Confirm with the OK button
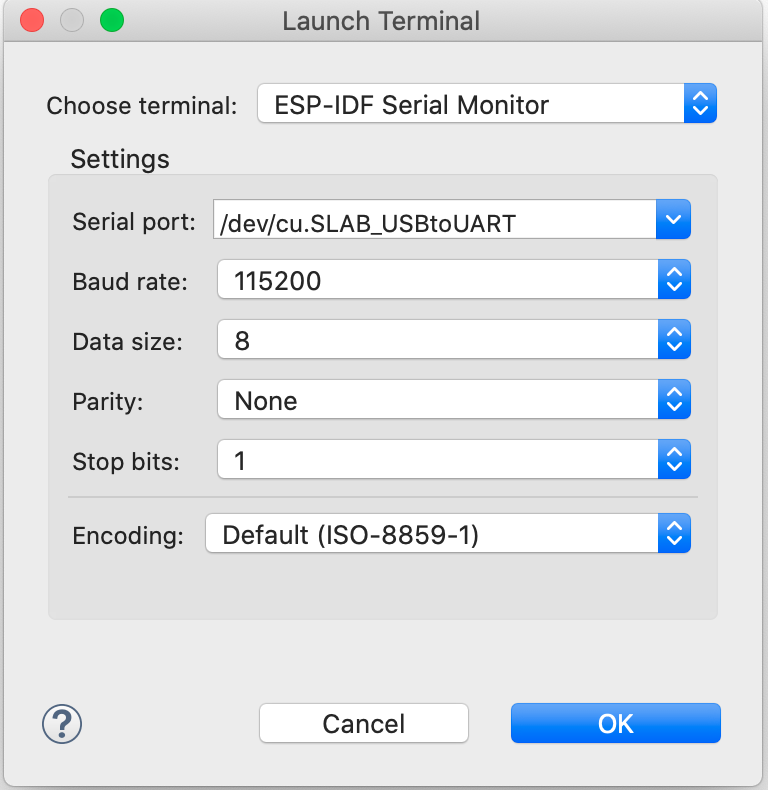 (x=616, y=723)
